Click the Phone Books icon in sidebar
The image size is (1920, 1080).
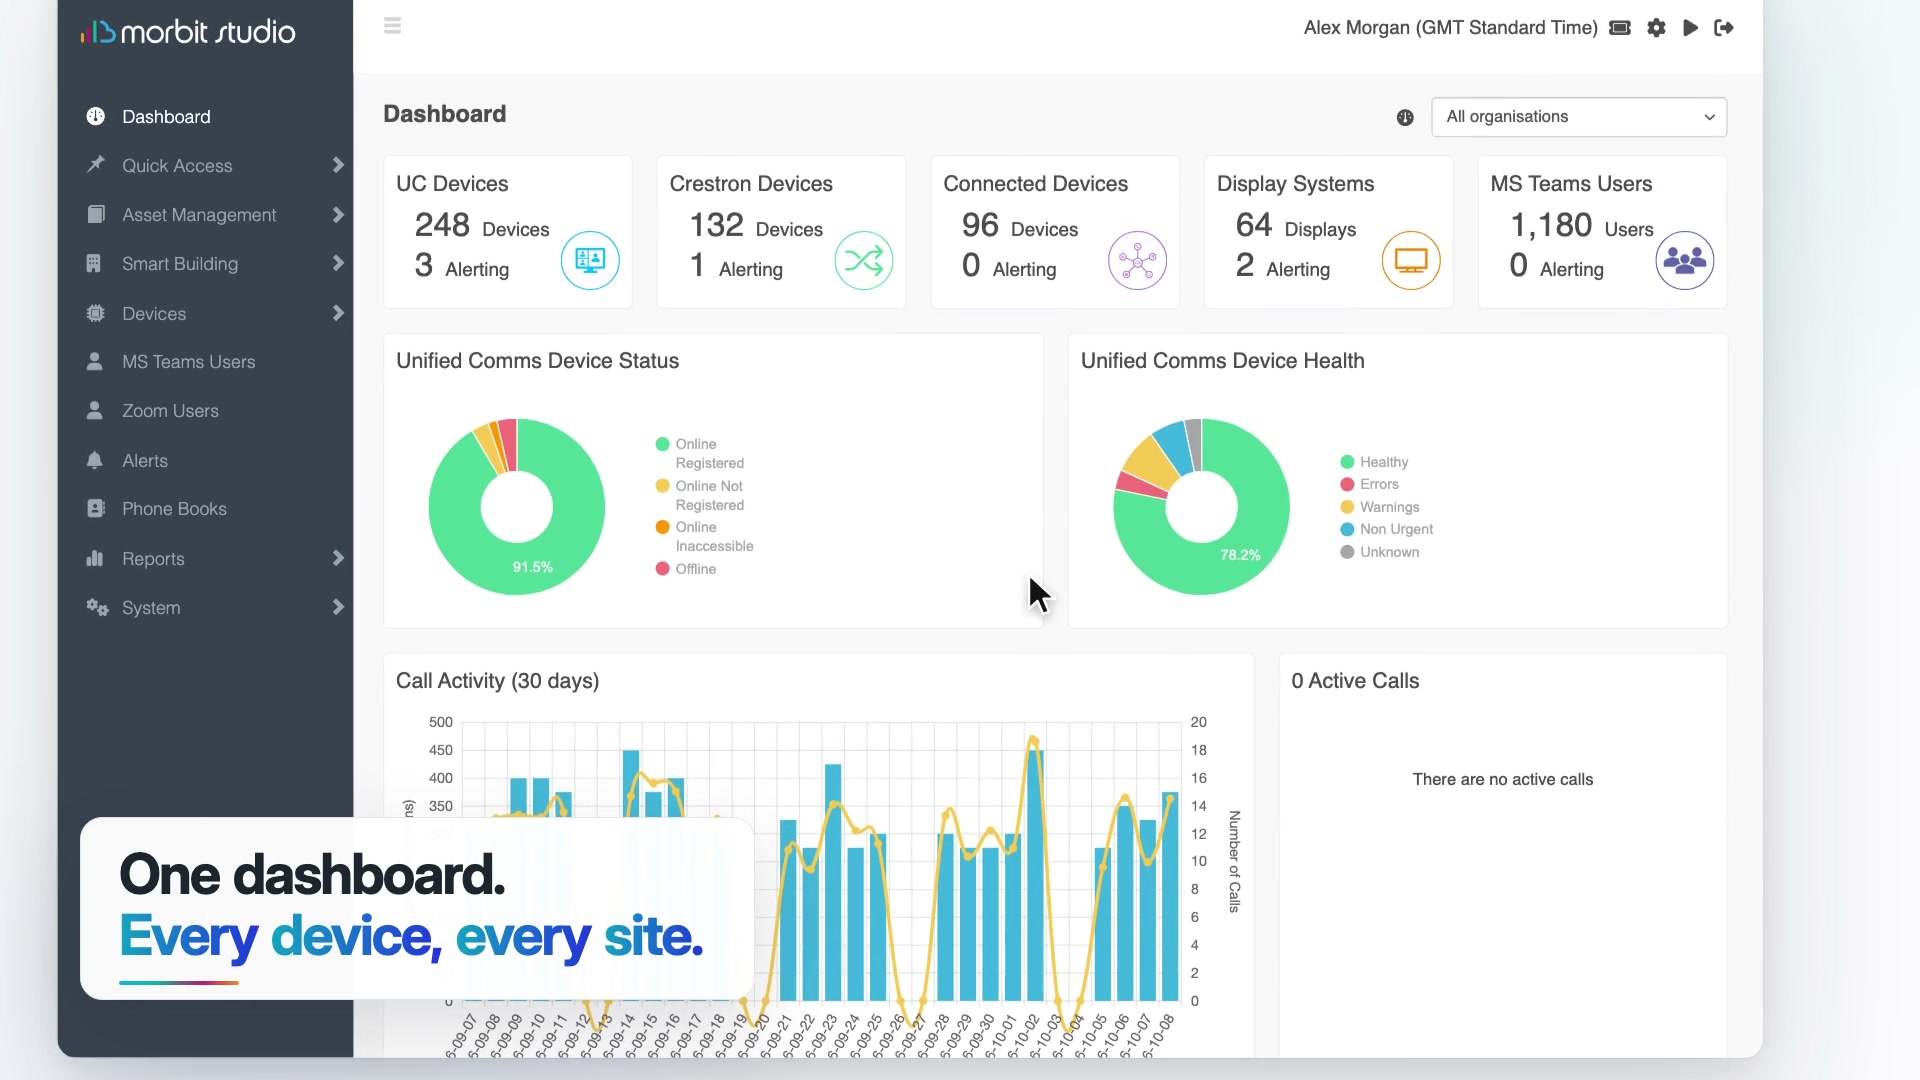click(x=95, y=508)
